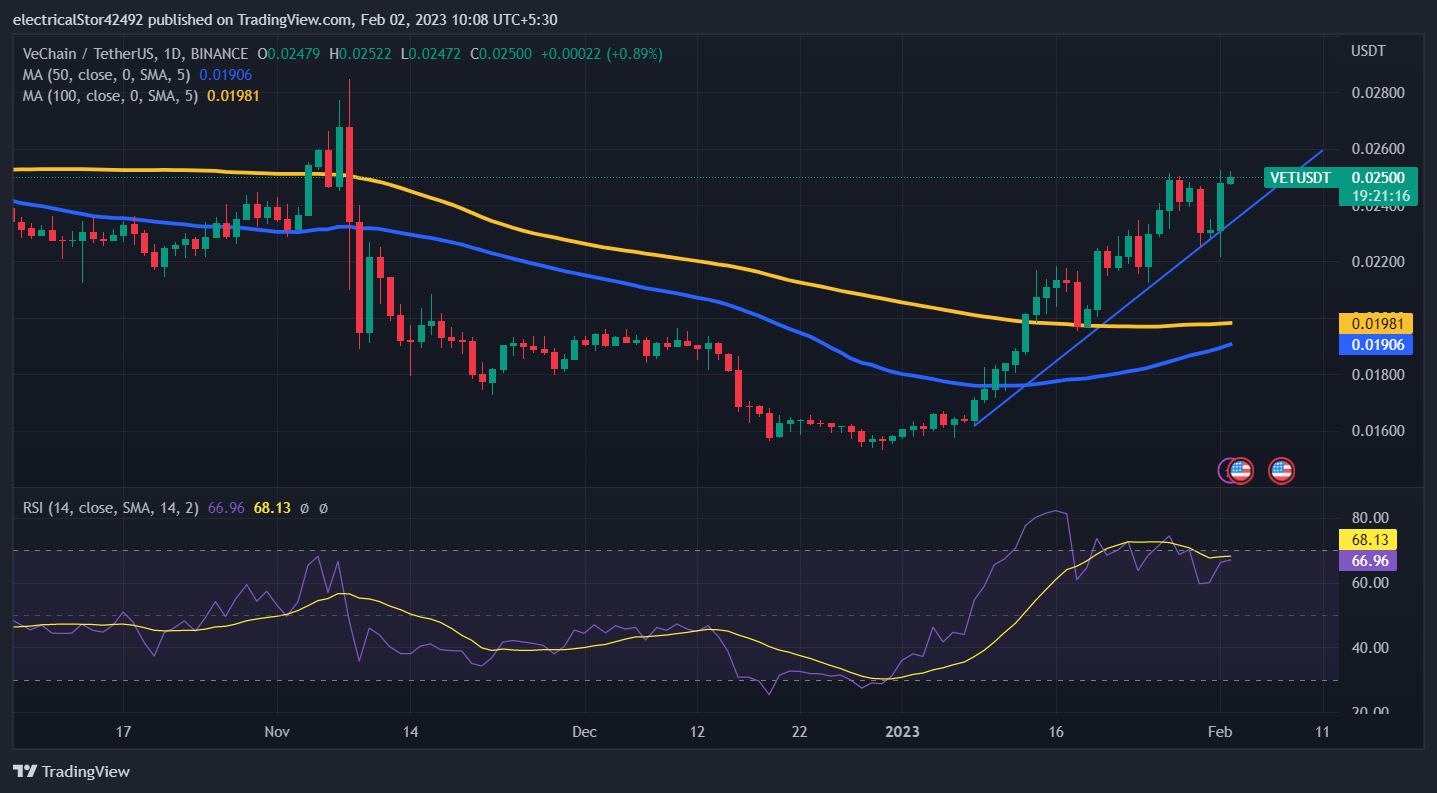1437x793 pixels.
Task: Open the US flag event overlapping the purple circle
Action: [1241, 470]
